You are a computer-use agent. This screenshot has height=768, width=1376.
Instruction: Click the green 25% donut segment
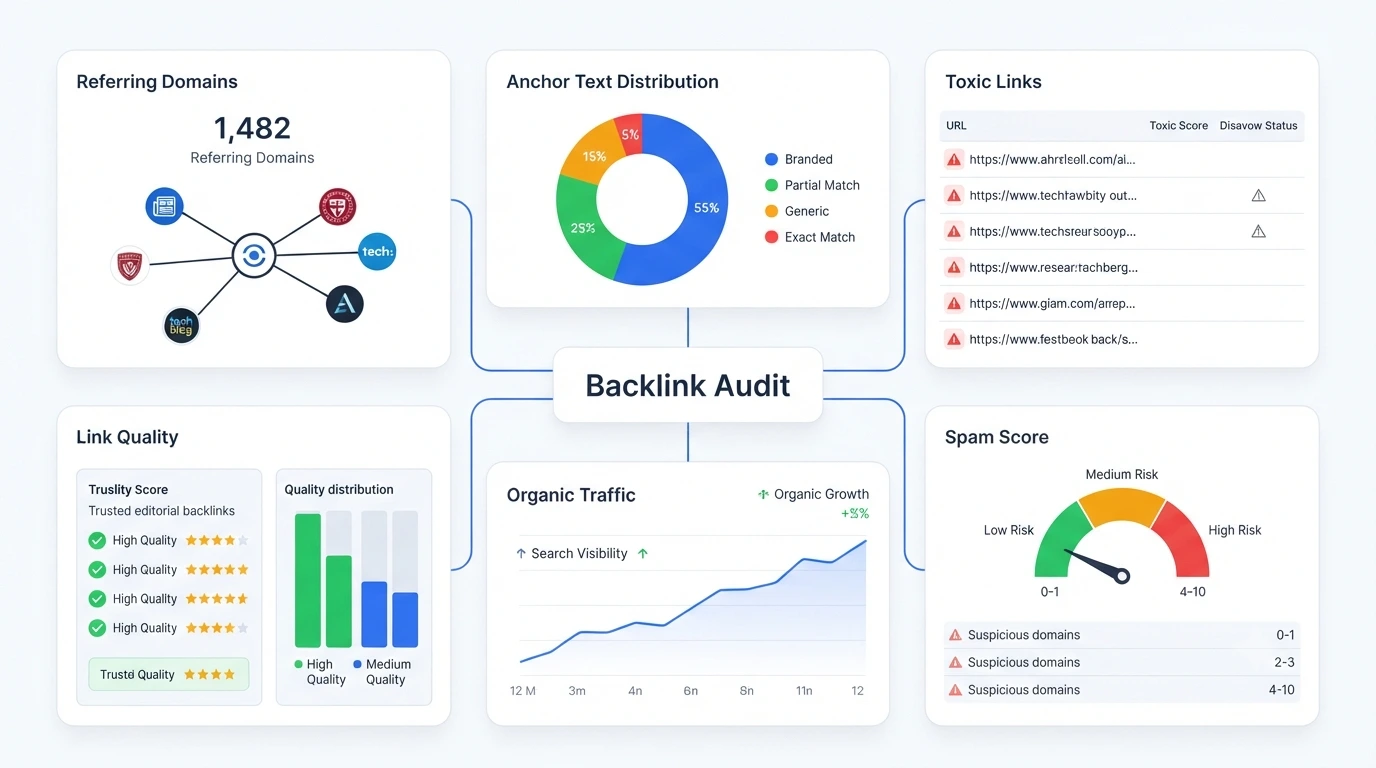pos(582,229)
